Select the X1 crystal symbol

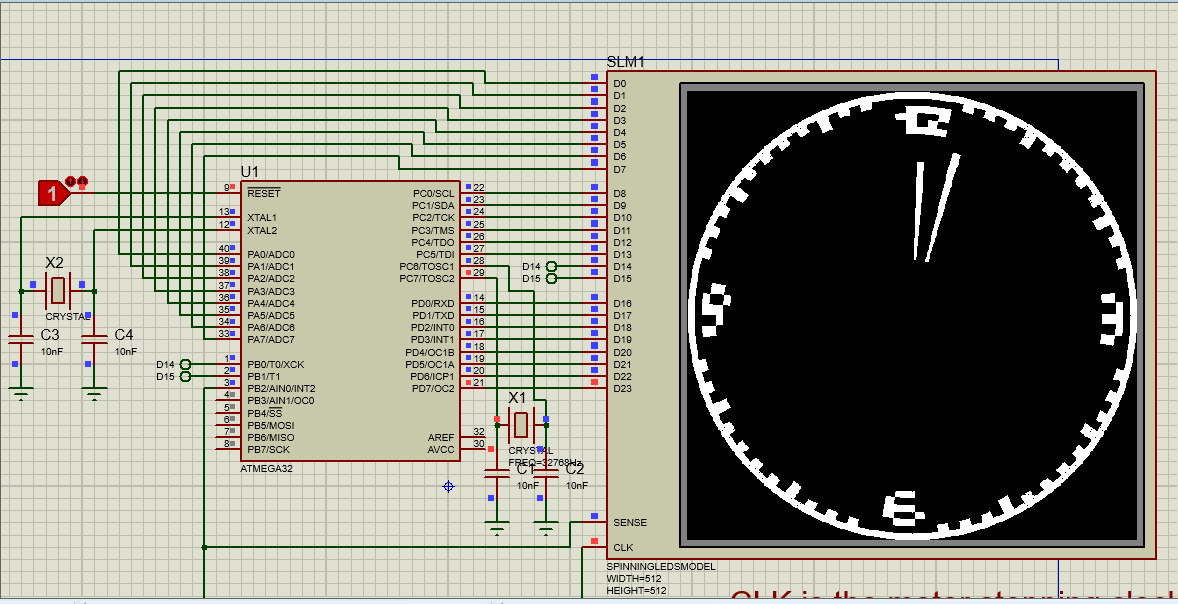click(521, 426)
